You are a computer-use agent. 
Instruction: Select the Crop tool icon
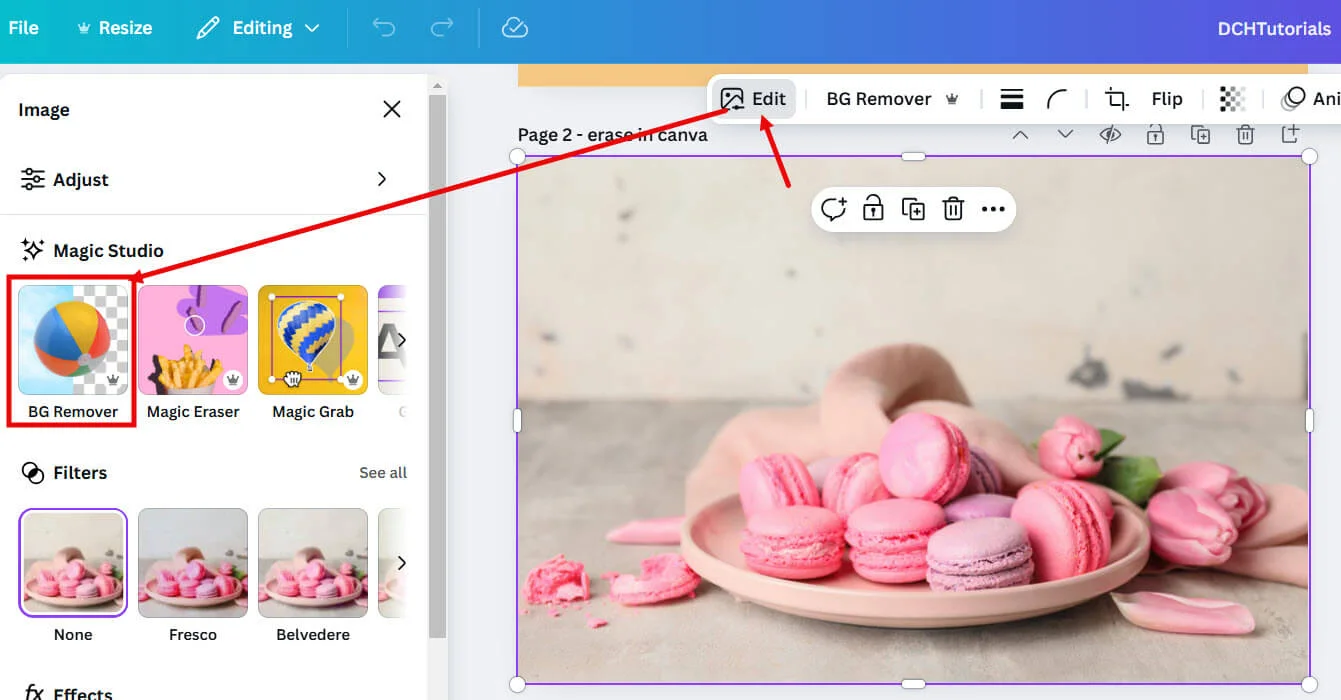tap(1117, 98)
